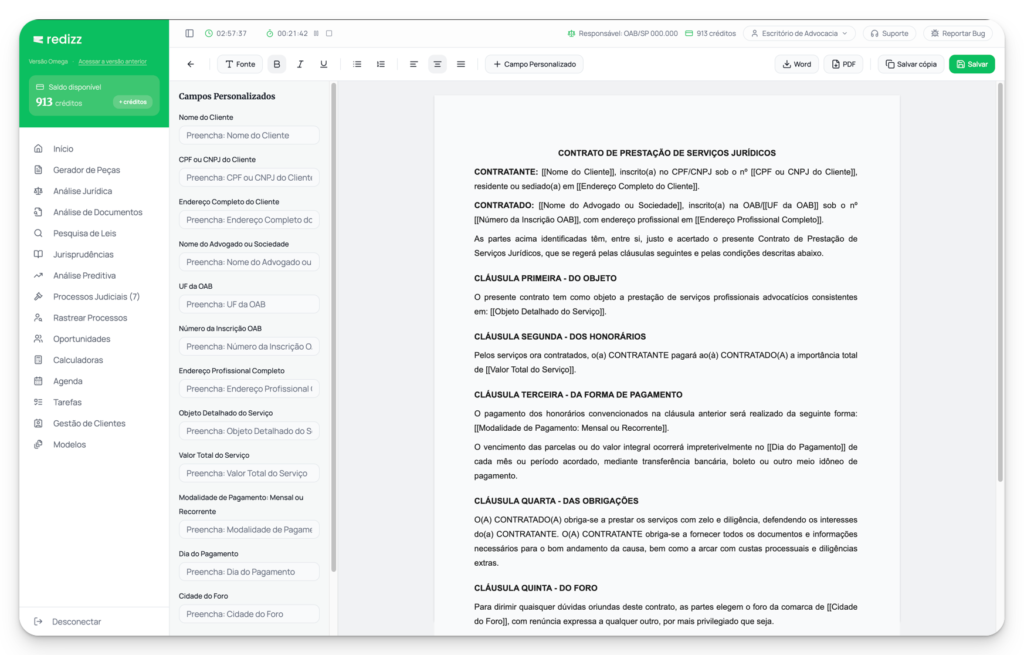
Task: Pause the session timer
Action: (x=316, y=33)
